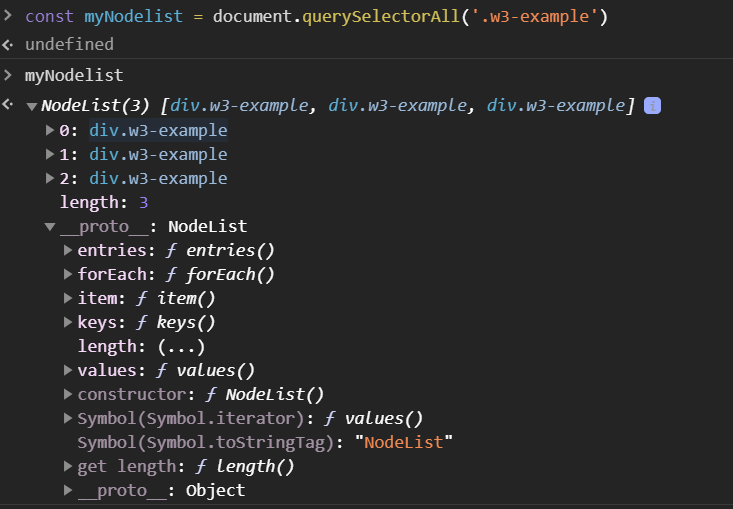Expand the forEach function property
Viewport: 733px width, 509px height.
(68, 274)
